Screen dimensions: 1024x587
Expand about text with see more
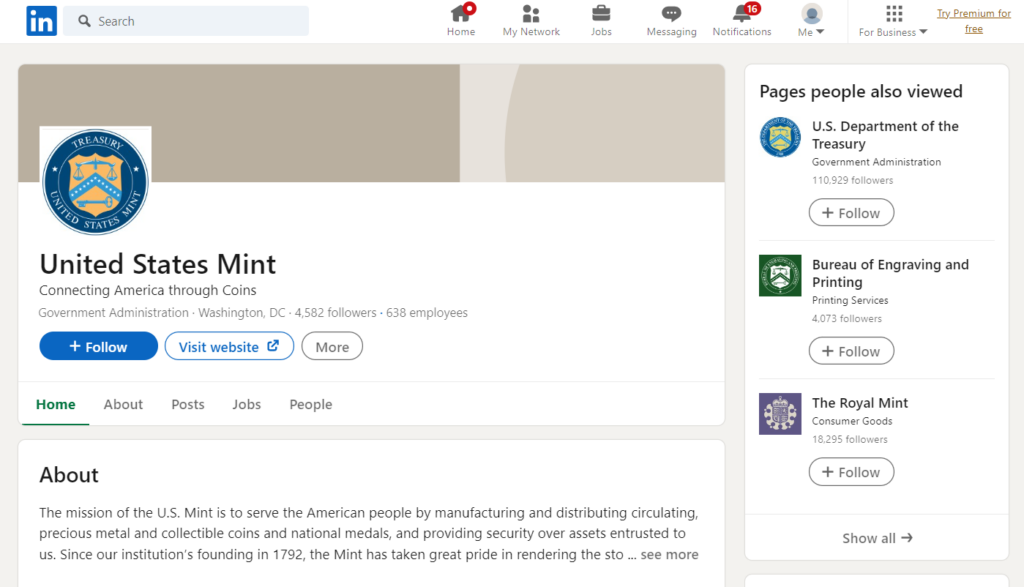[669, 554]
